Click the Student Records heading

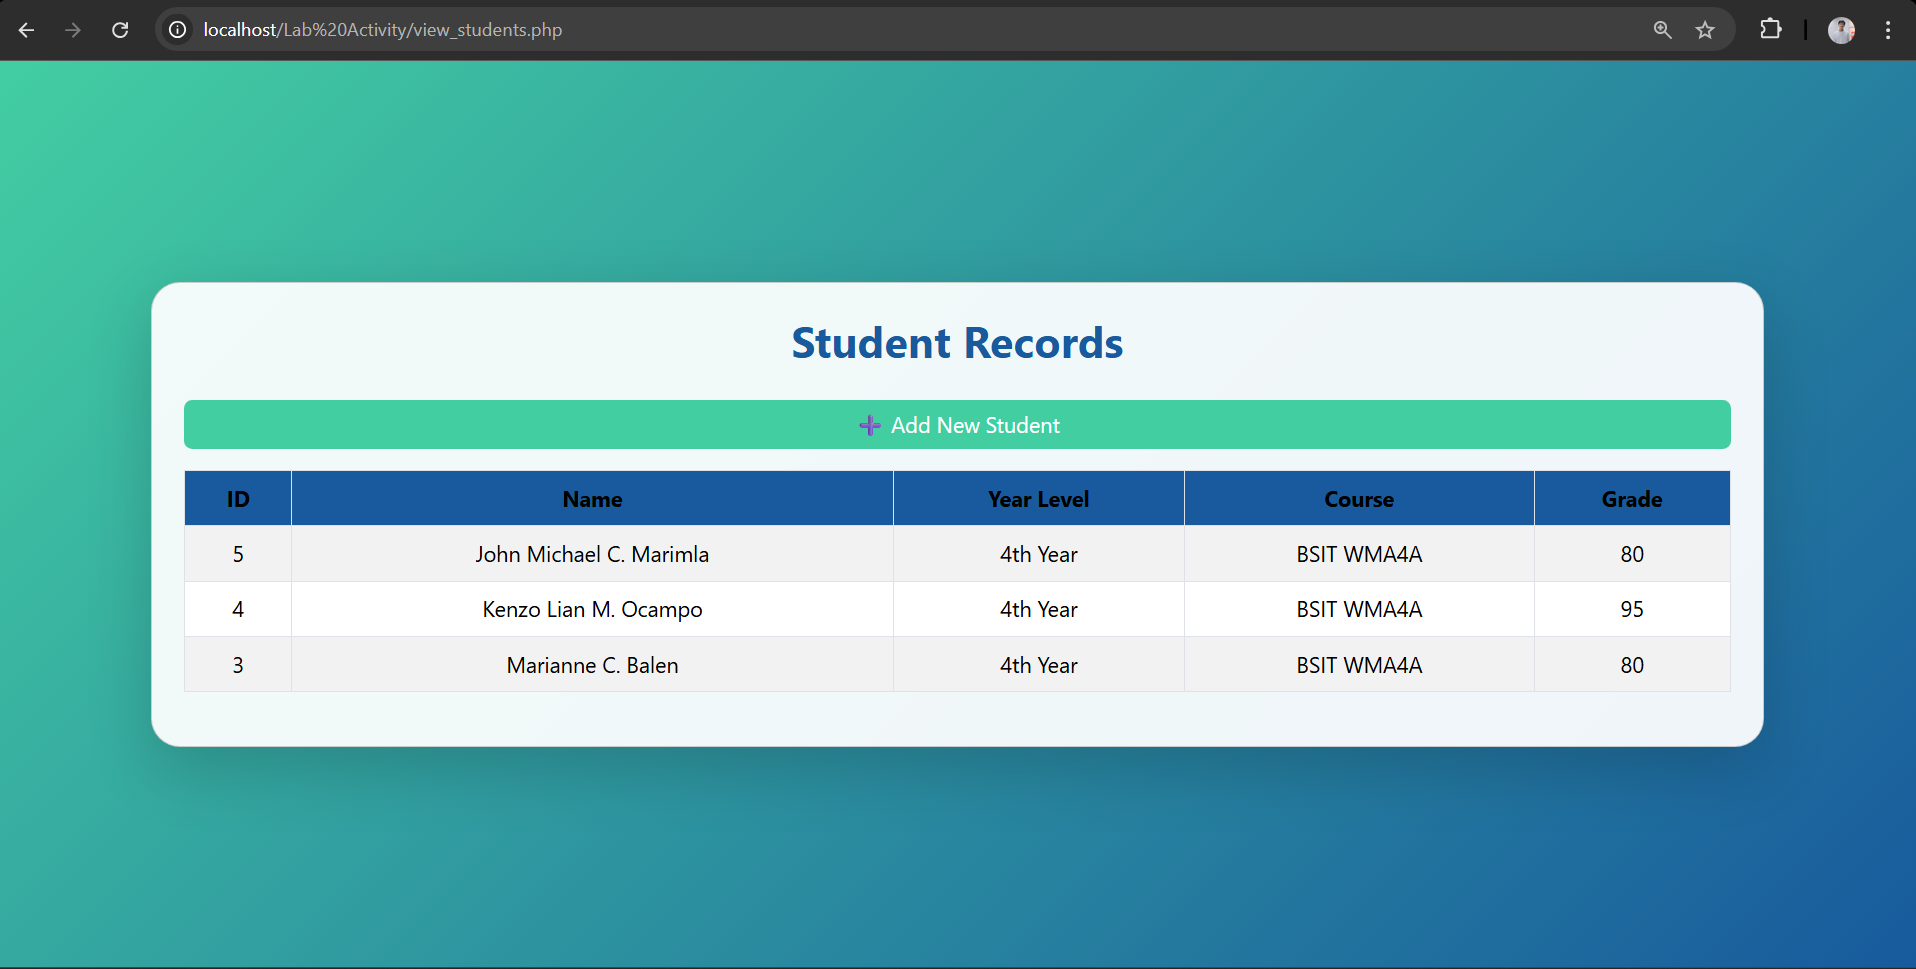(956, 342)
